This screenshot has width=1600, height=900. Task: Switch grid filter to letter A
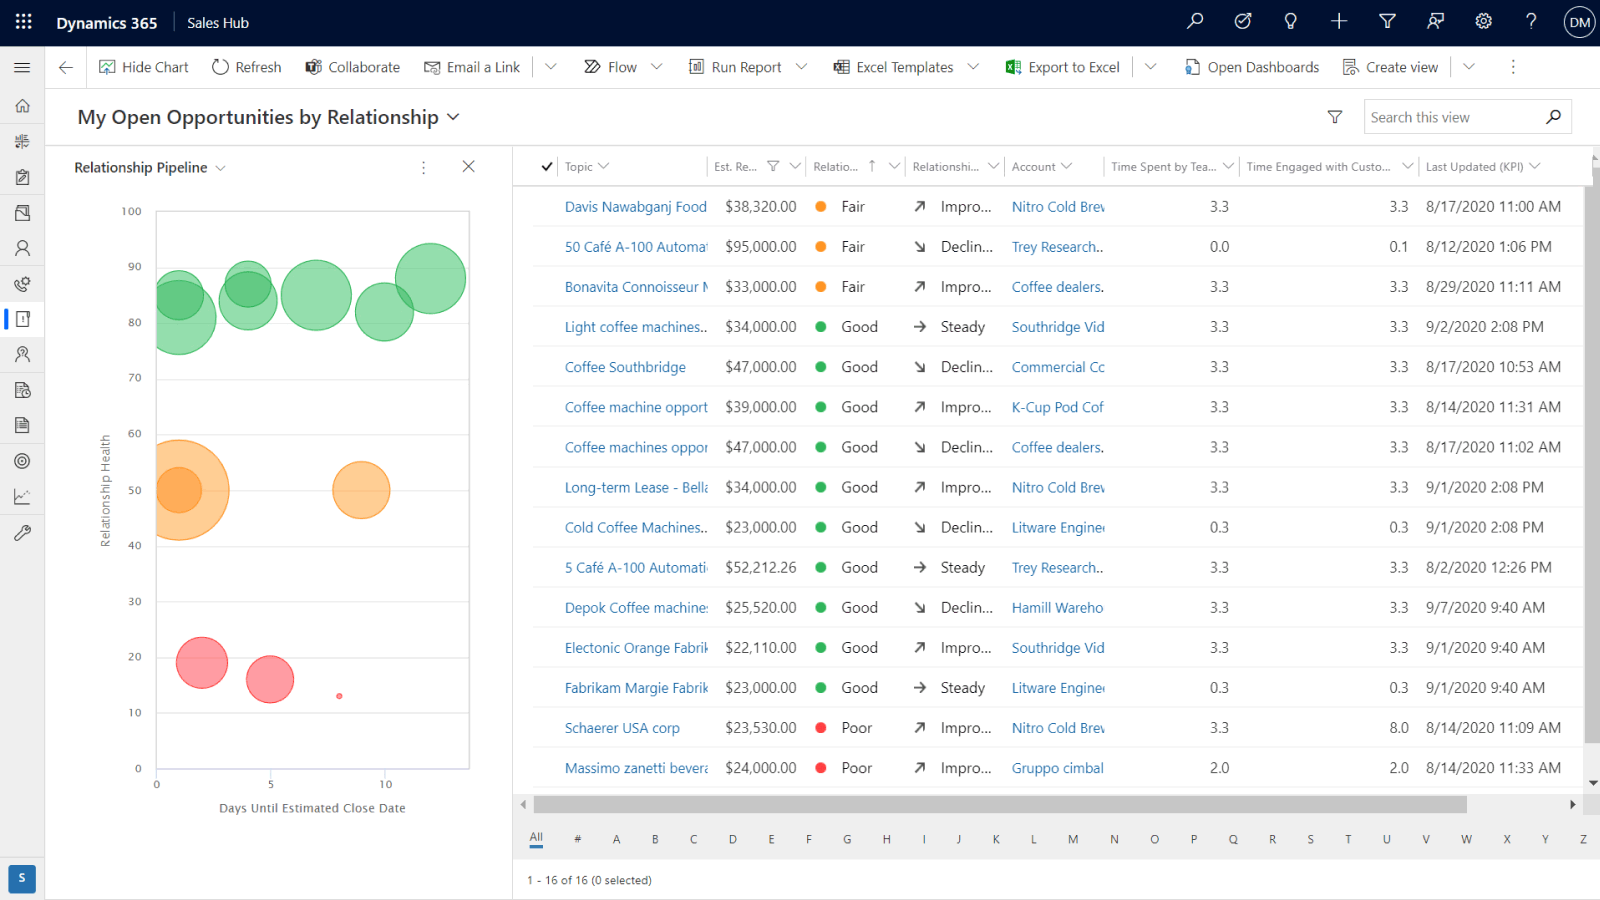pos(616,839)
